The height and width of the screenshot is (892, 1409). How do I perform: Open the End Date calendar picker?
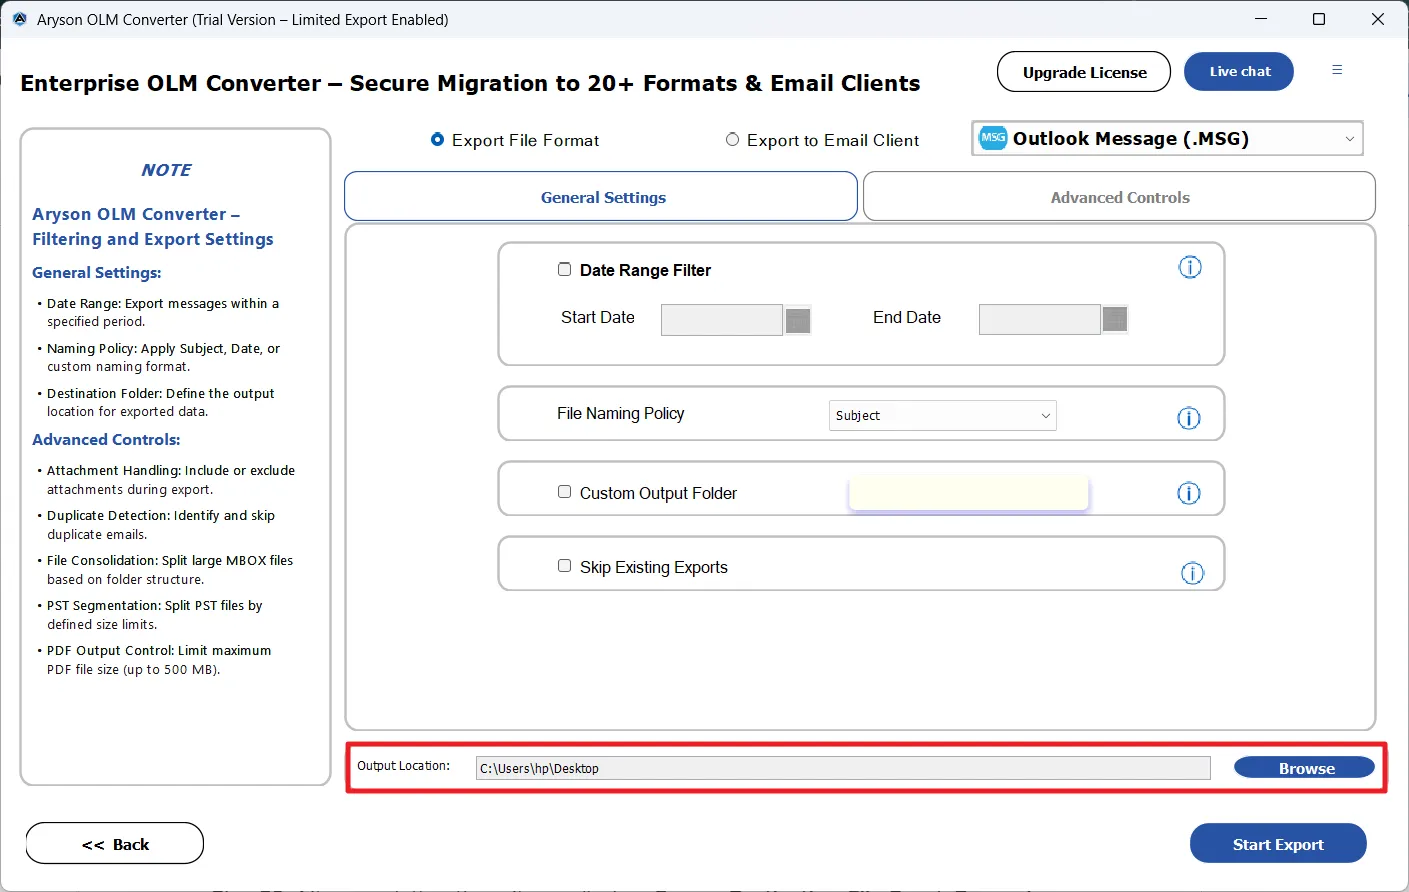(1114, 319)
